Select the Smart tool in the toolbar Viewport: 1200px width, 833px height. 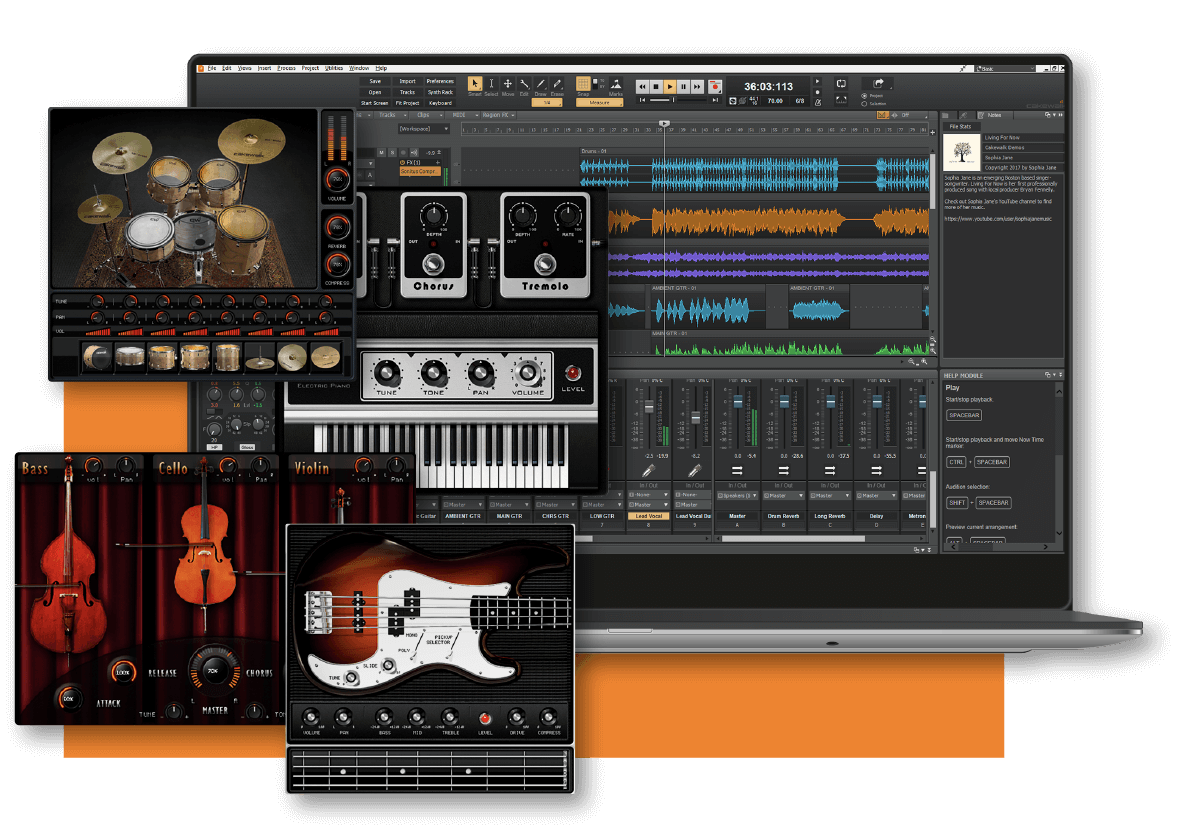click(x=475, y=85)
